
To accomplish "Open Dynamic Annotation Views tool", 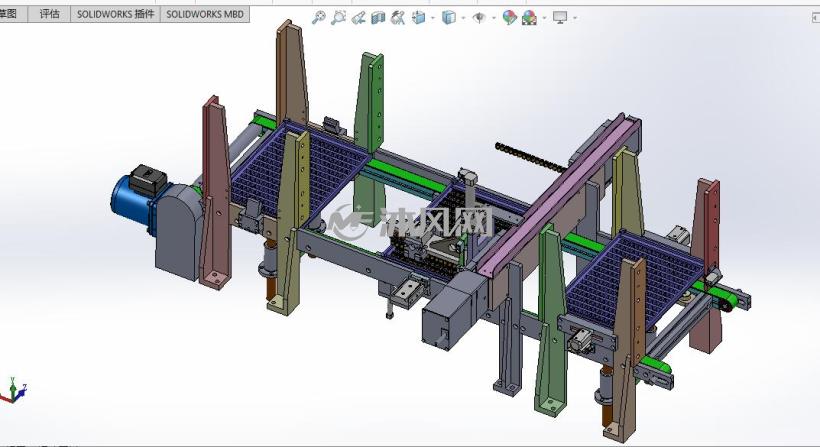I will coord(398,18).
